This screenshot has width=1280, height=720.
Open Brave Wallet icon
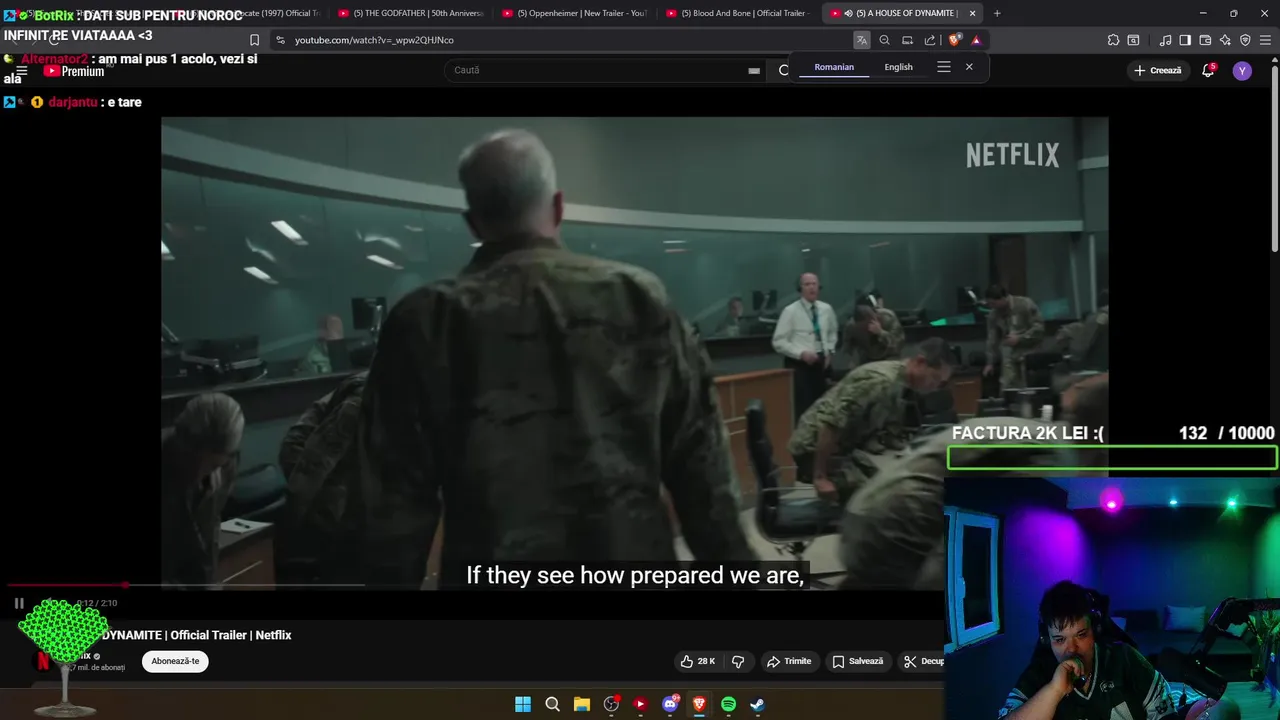(1205, 40)
